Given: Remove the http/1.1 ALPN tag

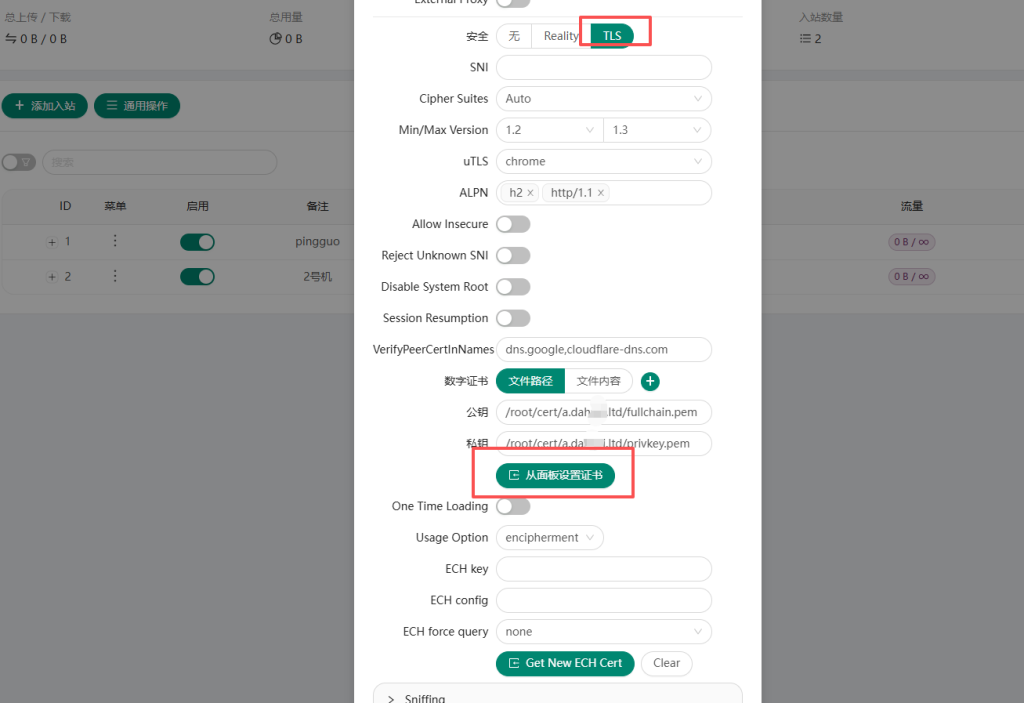Looking at the screenshot, I should pos(601,193).
